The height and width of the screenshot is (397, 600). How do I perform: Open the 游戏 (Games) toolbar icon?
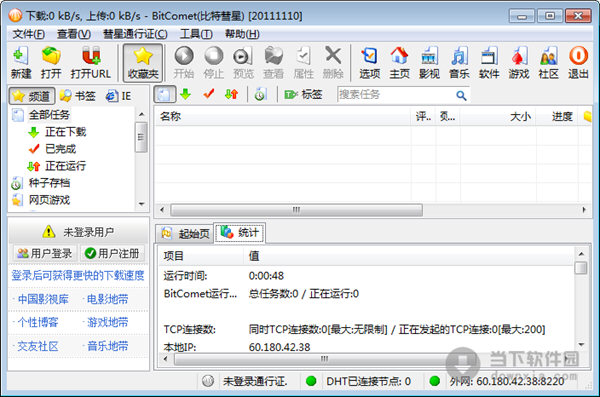coord(518,62)
